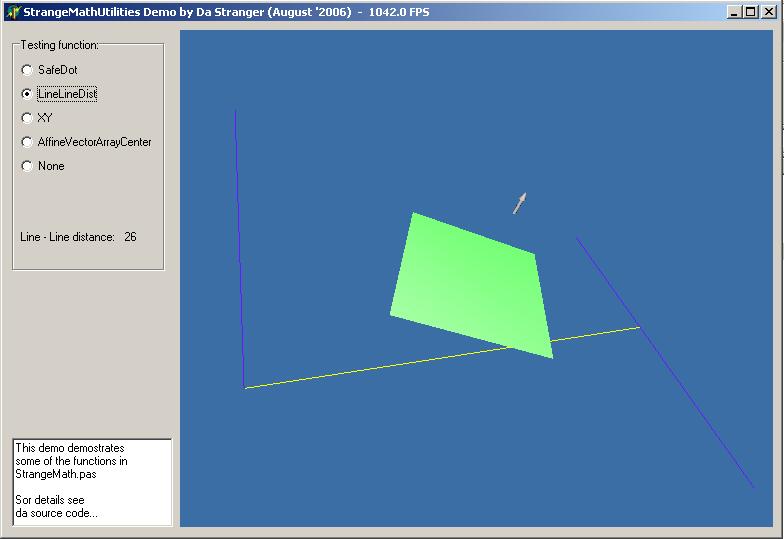Viewport: 784px width, 539px height.
Task: Click the application icon in the title bar
Action: coord(14,12)
